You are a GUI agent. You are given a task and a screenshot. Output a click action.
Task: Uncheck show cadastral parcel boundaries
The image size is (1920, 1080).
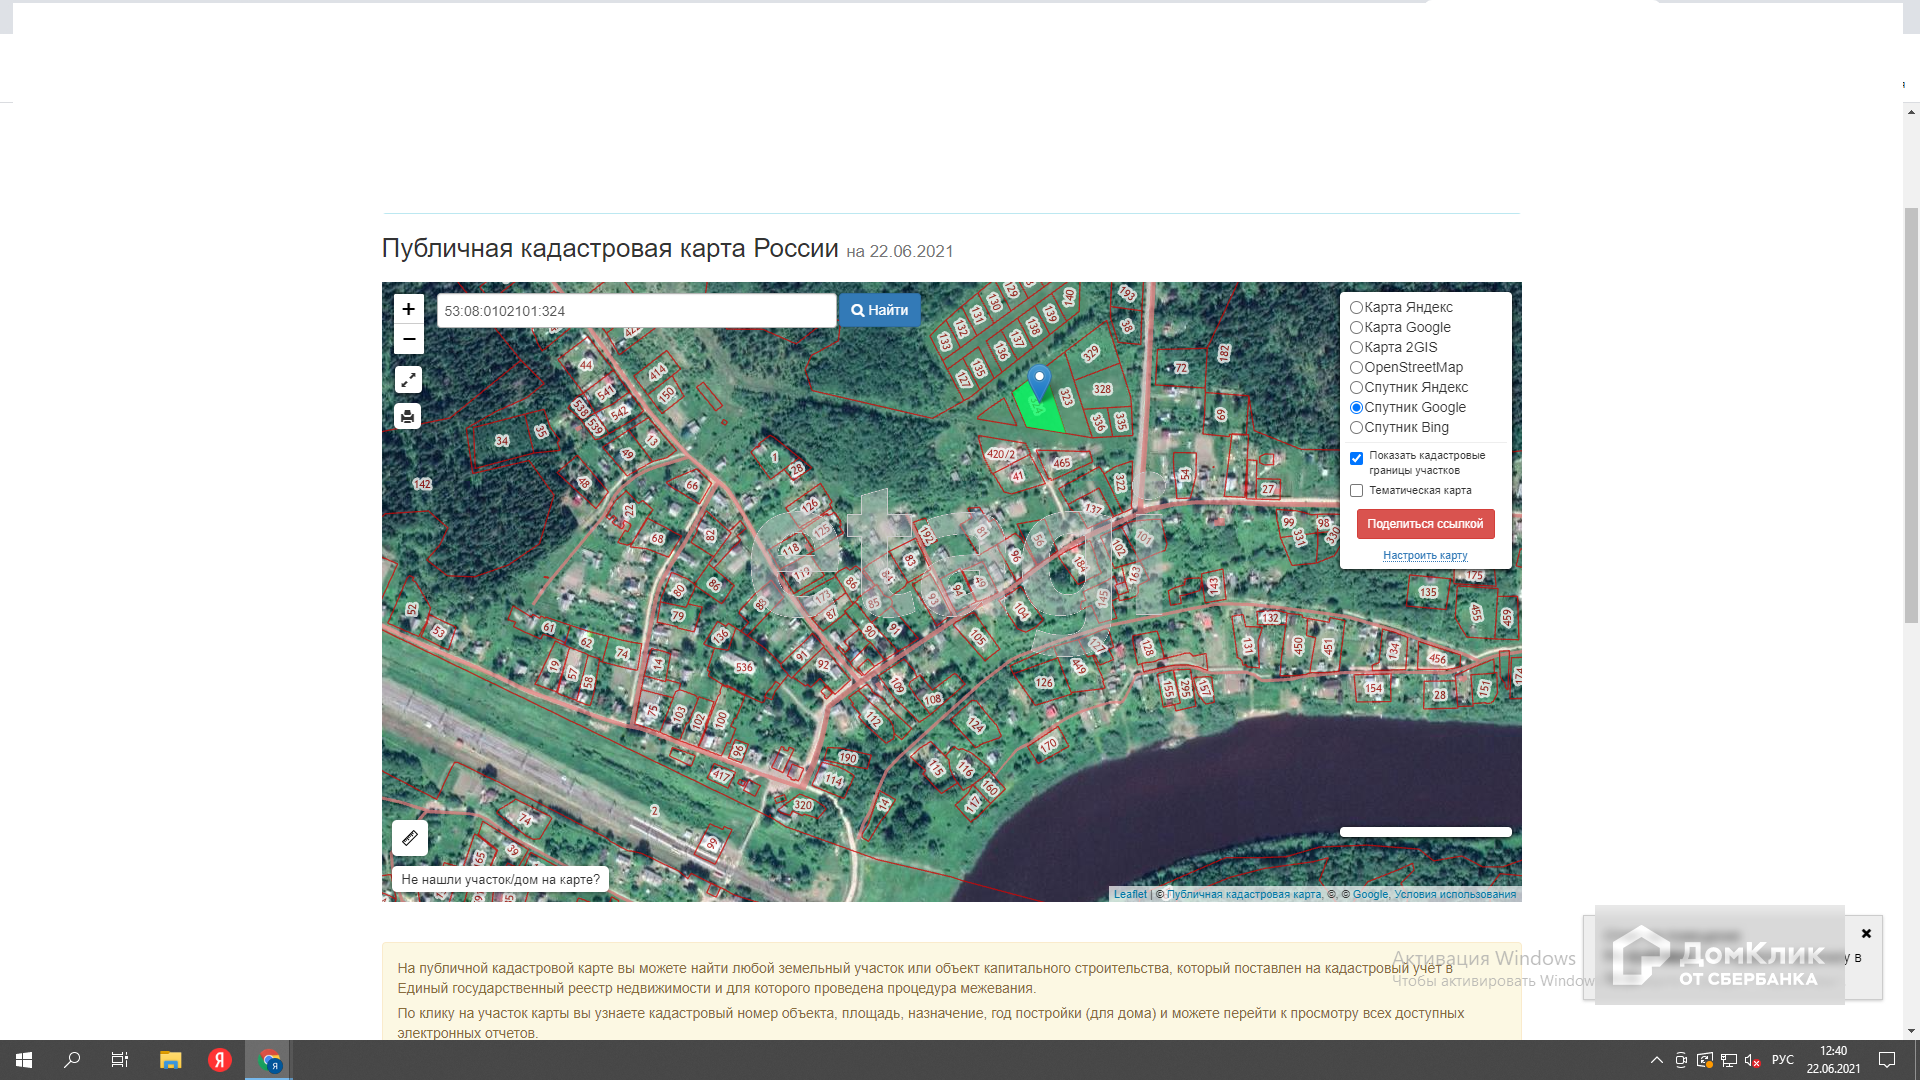1356,459
